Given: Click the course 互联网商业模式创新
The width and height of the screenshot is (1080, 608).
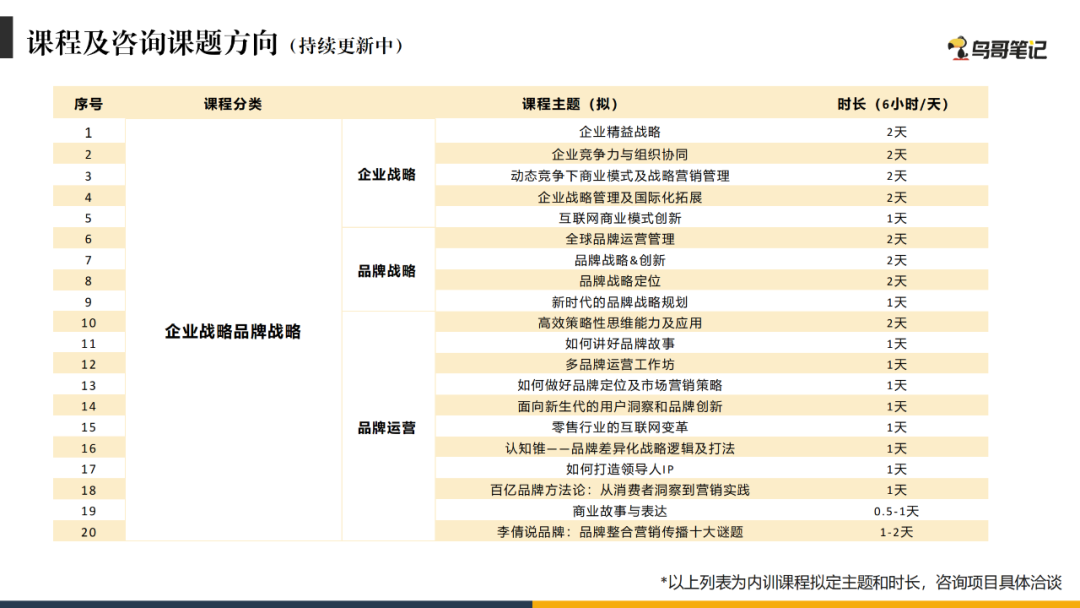Looking at the screenshot, I should pos(620,218).
